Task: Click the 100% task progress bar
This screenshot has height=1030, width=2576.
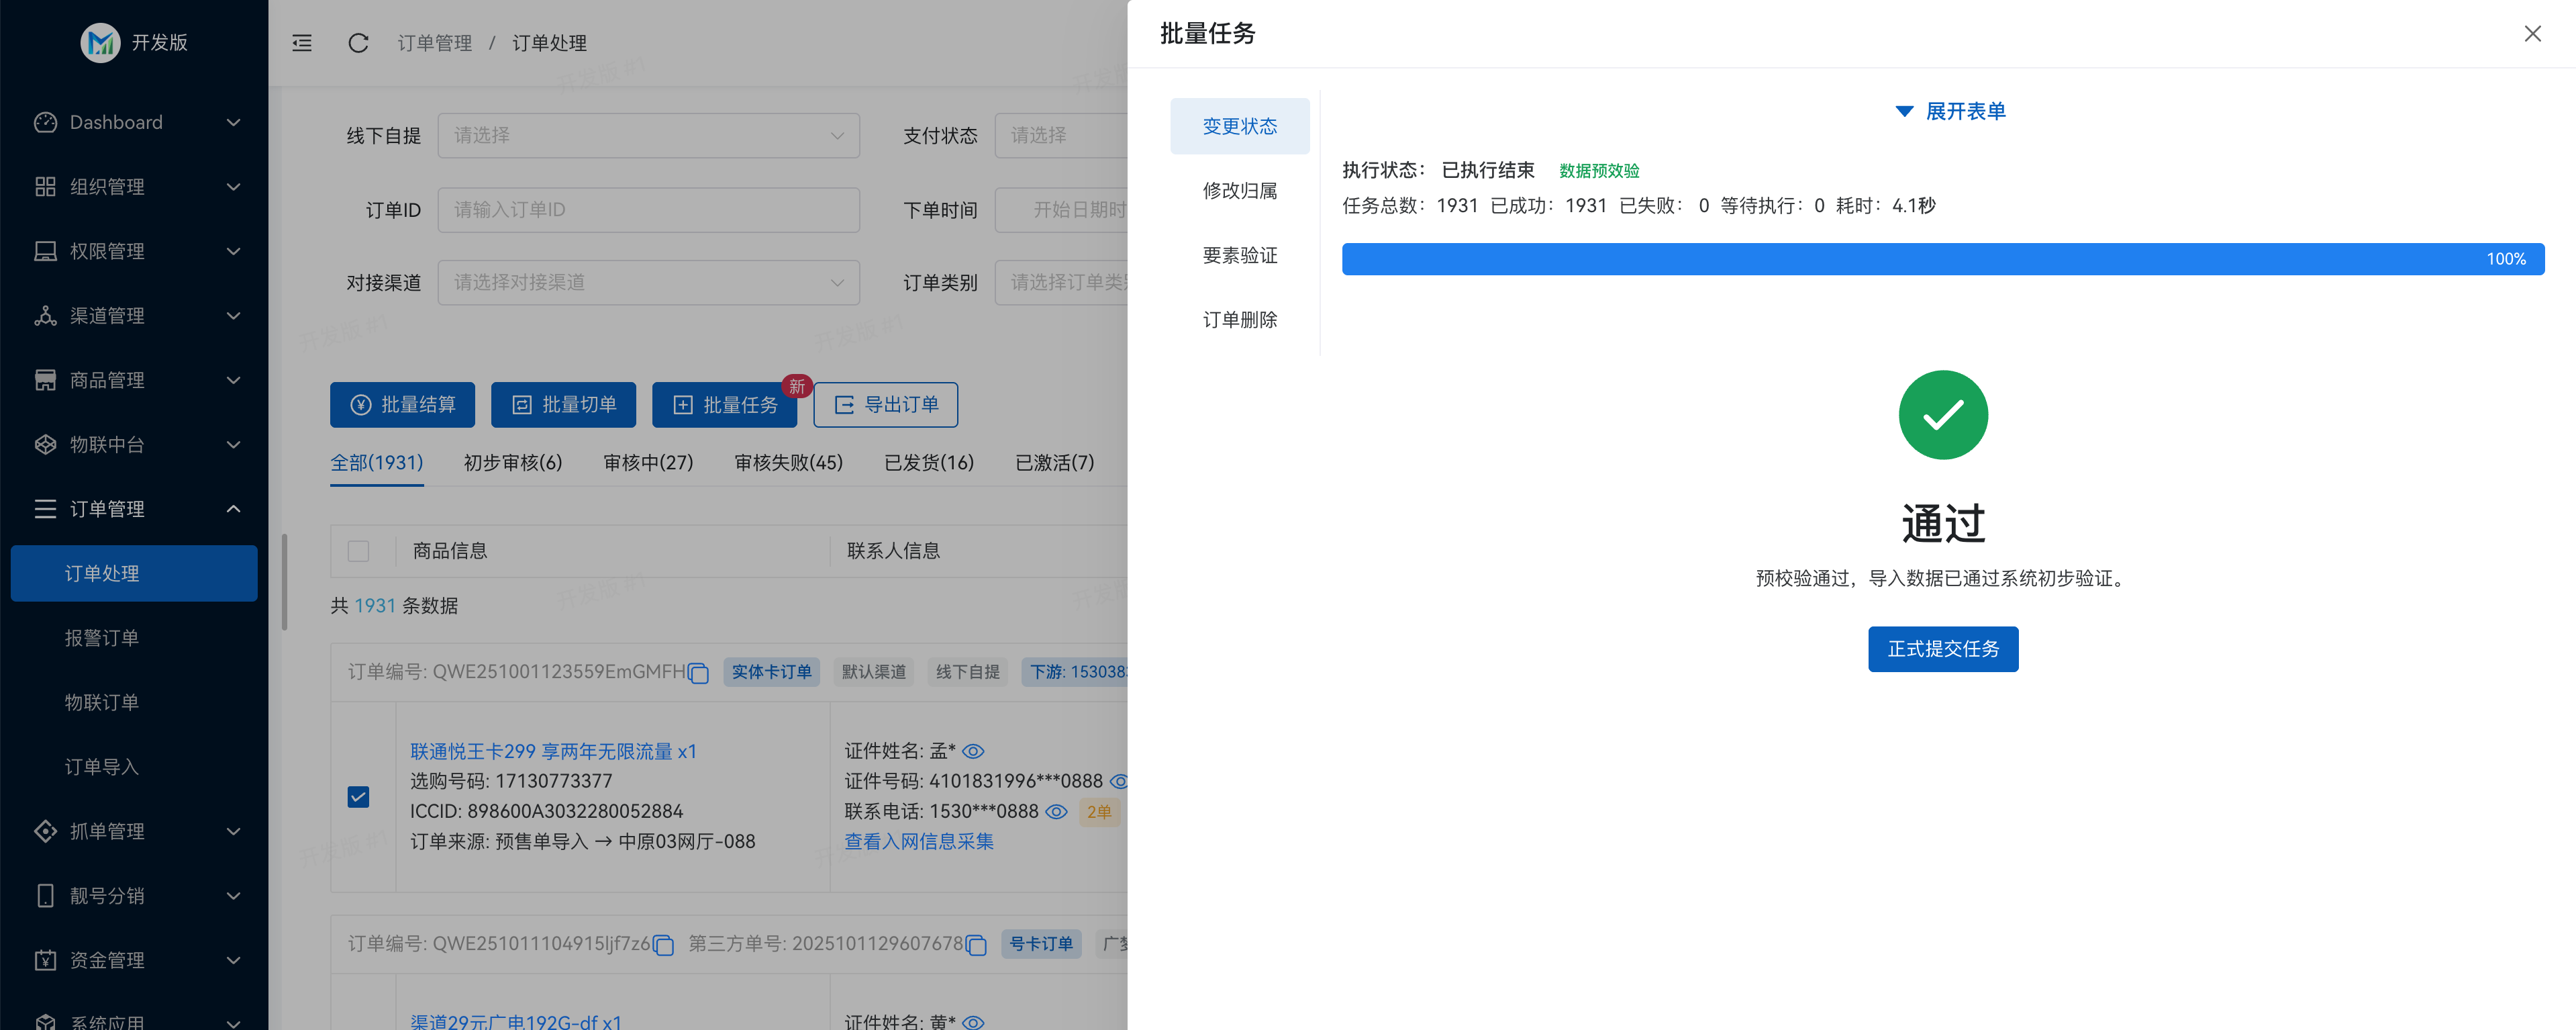Action: [1942, 258]
